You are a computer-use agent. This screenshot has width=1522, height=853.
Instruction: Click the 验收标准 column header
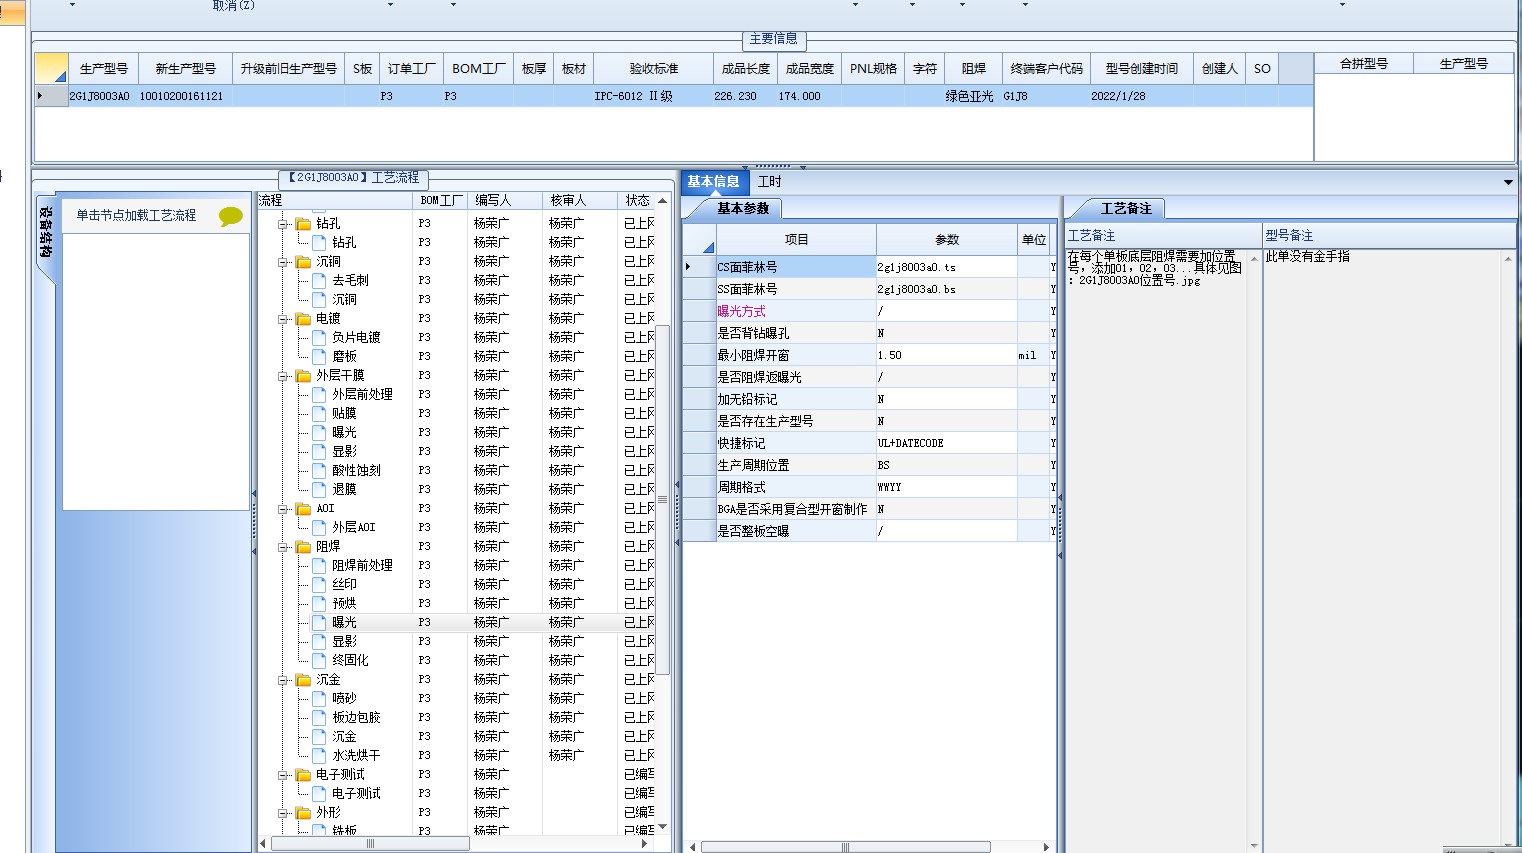click(654, 68)
